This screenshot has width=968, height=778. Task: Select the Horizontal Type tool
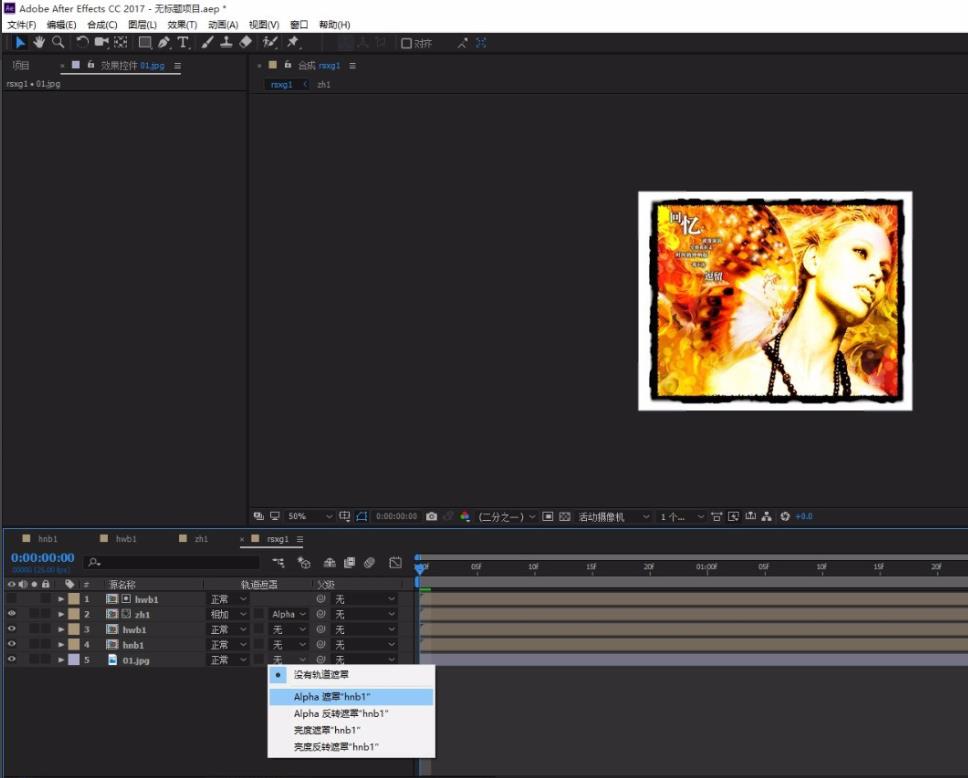click(x=183, y=42)
